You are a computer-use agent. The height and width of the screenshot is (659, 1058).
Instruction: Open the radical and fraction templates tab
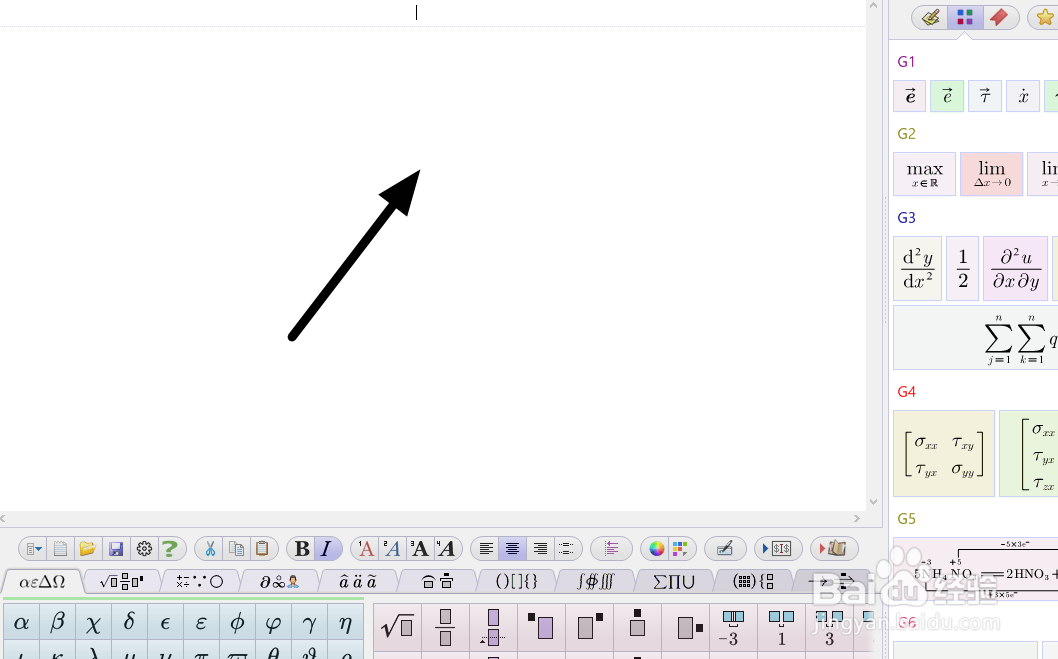(x=121, y=581)
